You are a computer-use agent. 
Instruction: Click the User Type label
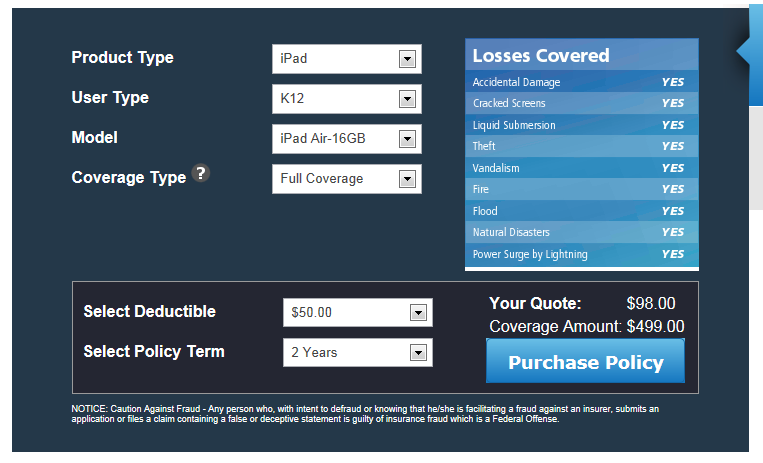pyautogui.click(x=110, y=97)
